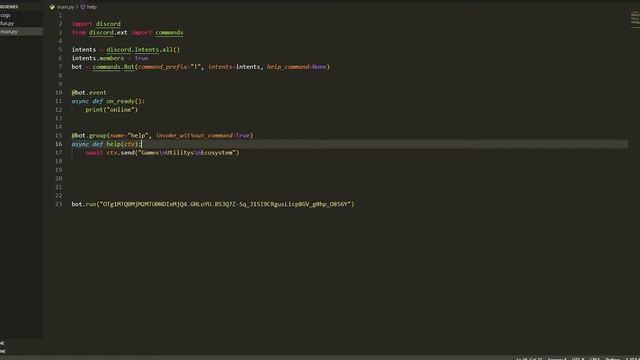The width and height of the screenshot is (640, 360).
Task: Click the bot token string on line 23
Action: pyautogui.click(x=225, y=204)
